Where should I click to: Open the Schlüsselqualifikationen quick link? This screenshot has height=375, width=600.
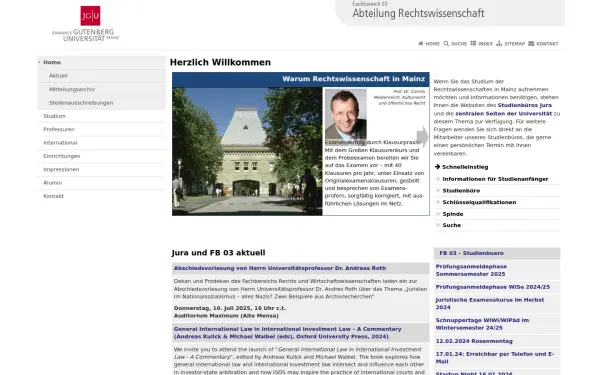click(479, 202)
